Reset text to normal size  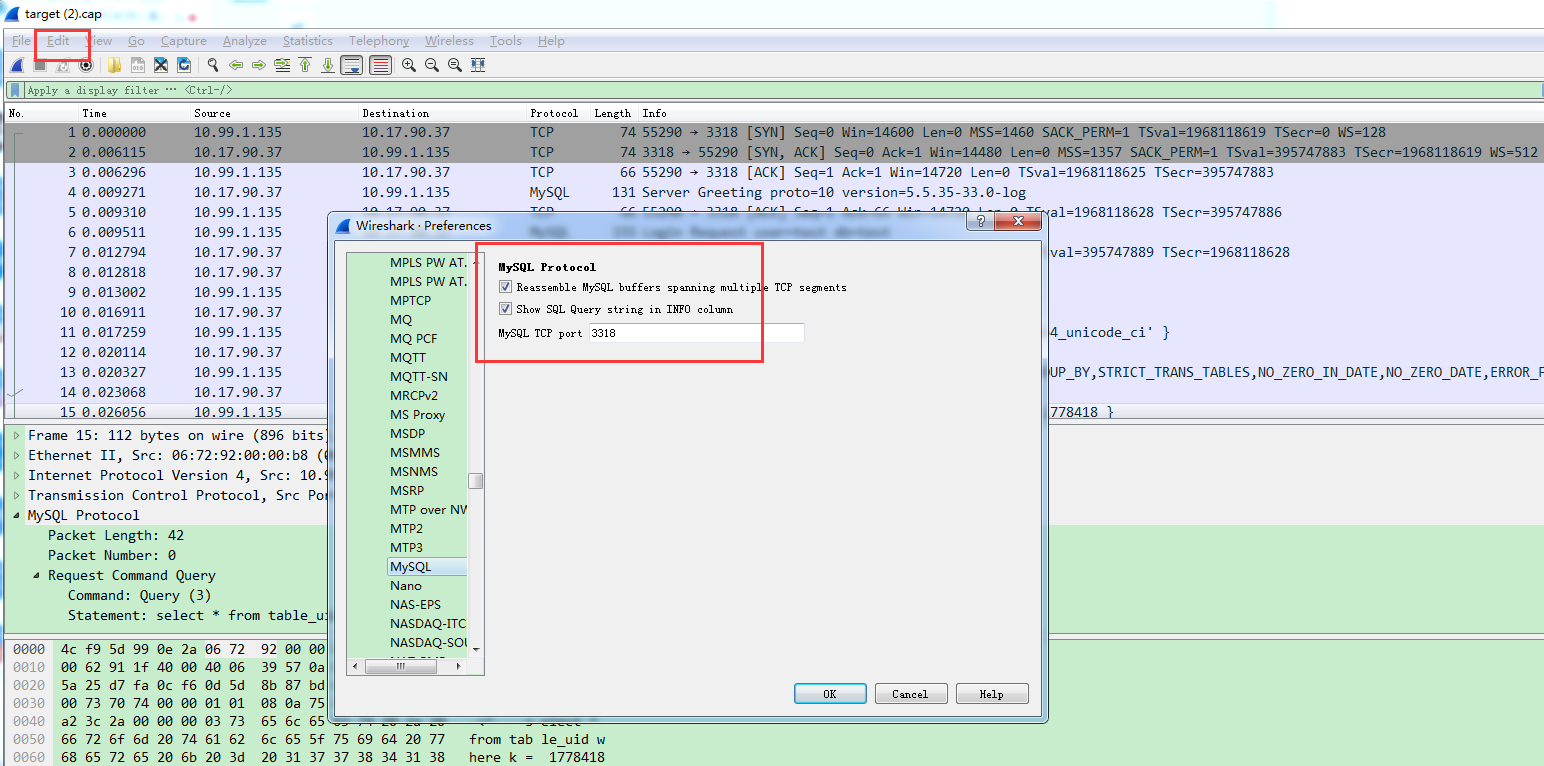click(455, 65)
